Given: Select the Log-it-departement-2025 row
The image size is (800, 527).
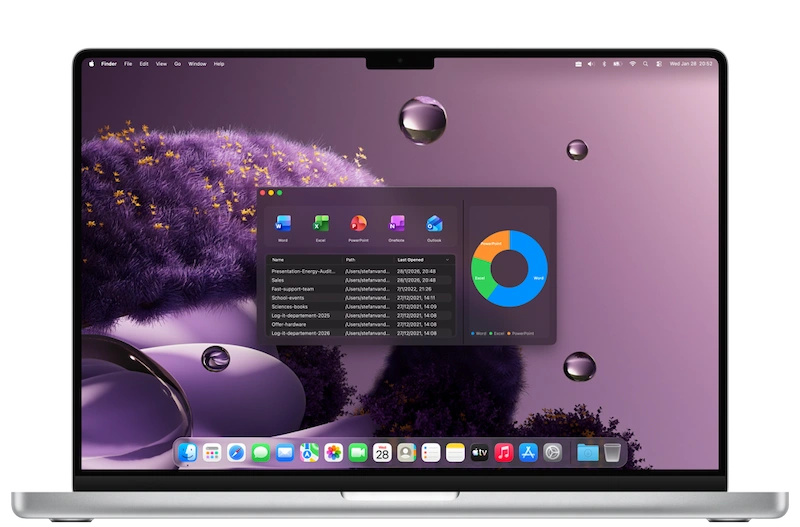Looking at the screenshot, I should pos(360,316).
